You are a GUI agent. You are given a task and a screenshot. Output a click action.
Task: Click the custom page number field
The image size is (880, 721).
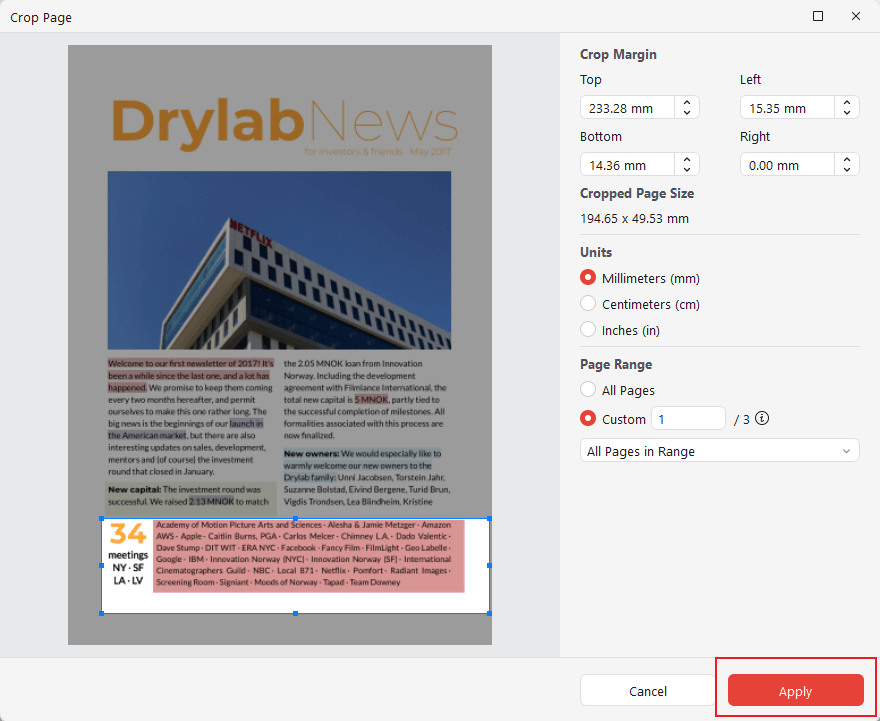coord(688,419)
